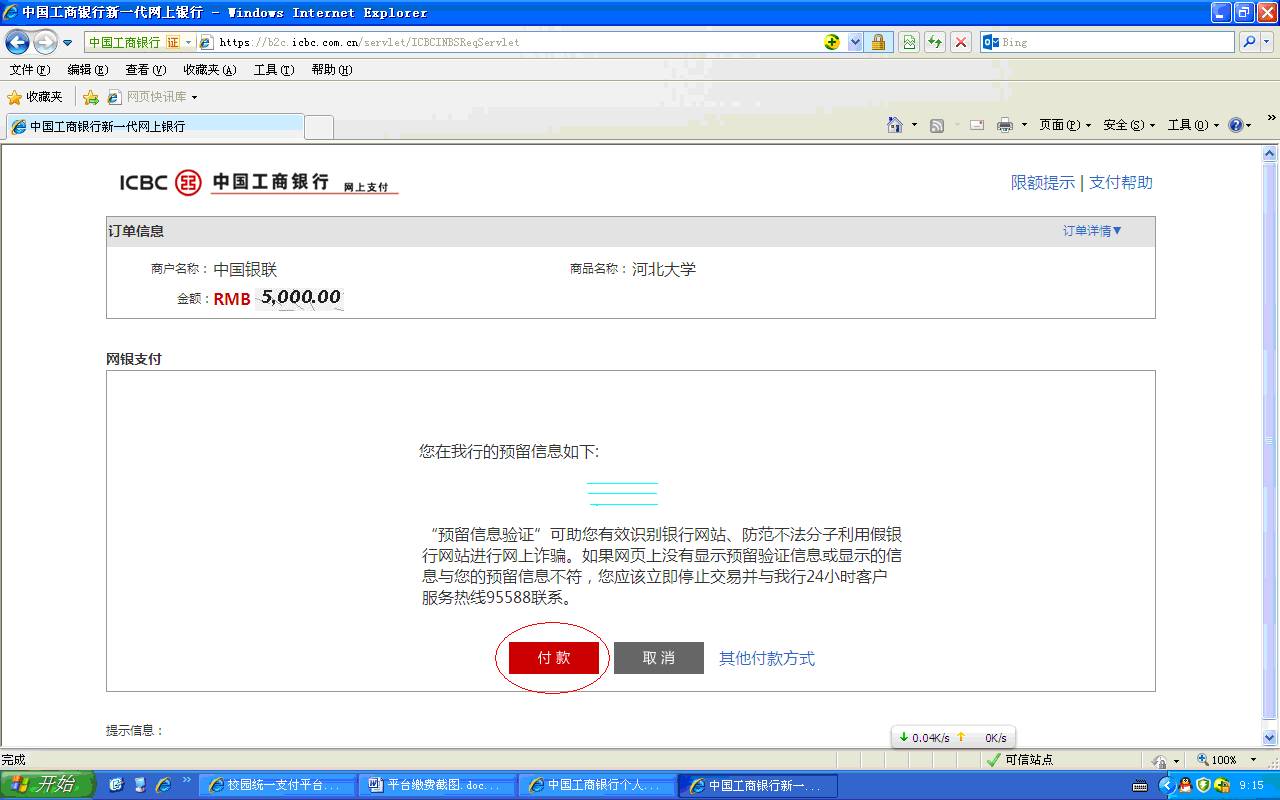Switch to 中国工商银行个人 taskbar window
This screenshot has height=800, width=1280.
coord(598,786)
